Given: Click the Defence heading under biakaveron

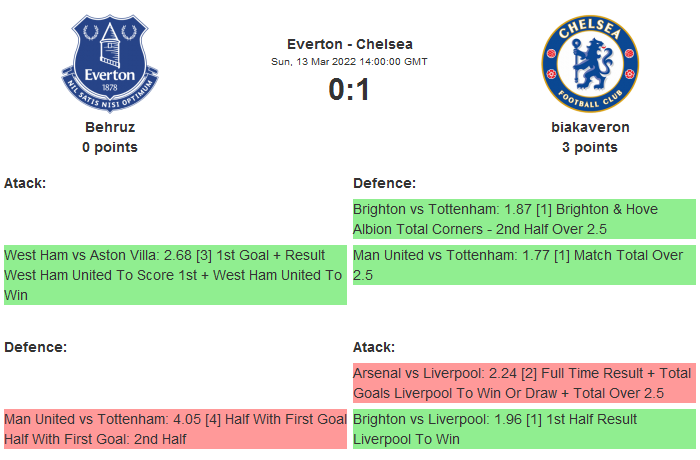Looking at the screenshot, I should click(x=384, y=183).
